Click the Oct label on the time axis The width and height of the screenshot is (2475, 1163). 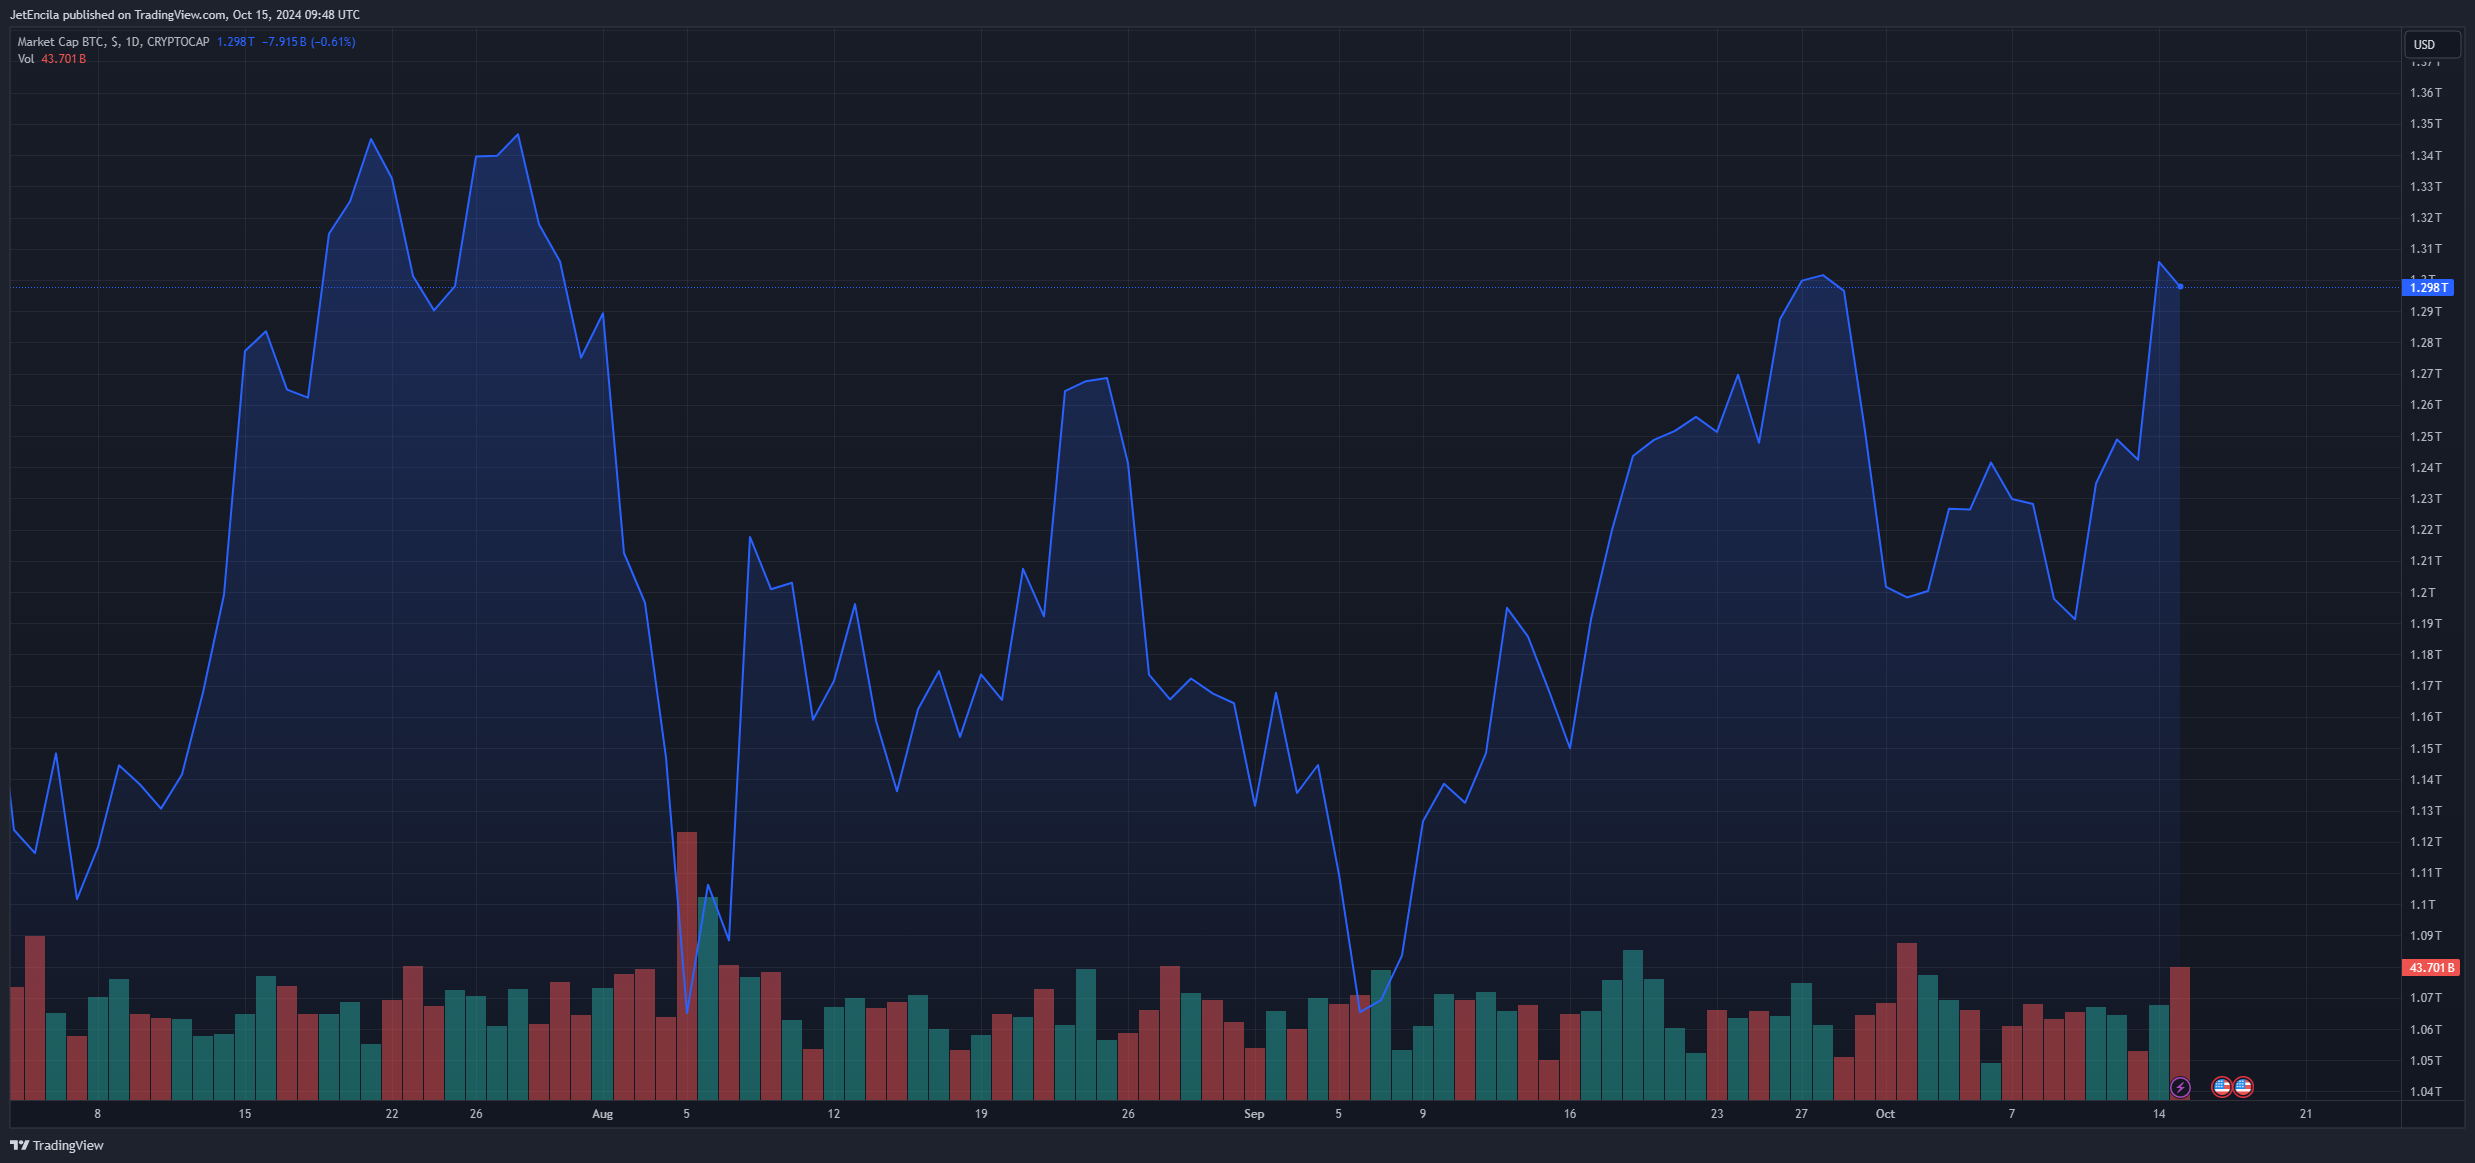click(1885, 1114)
